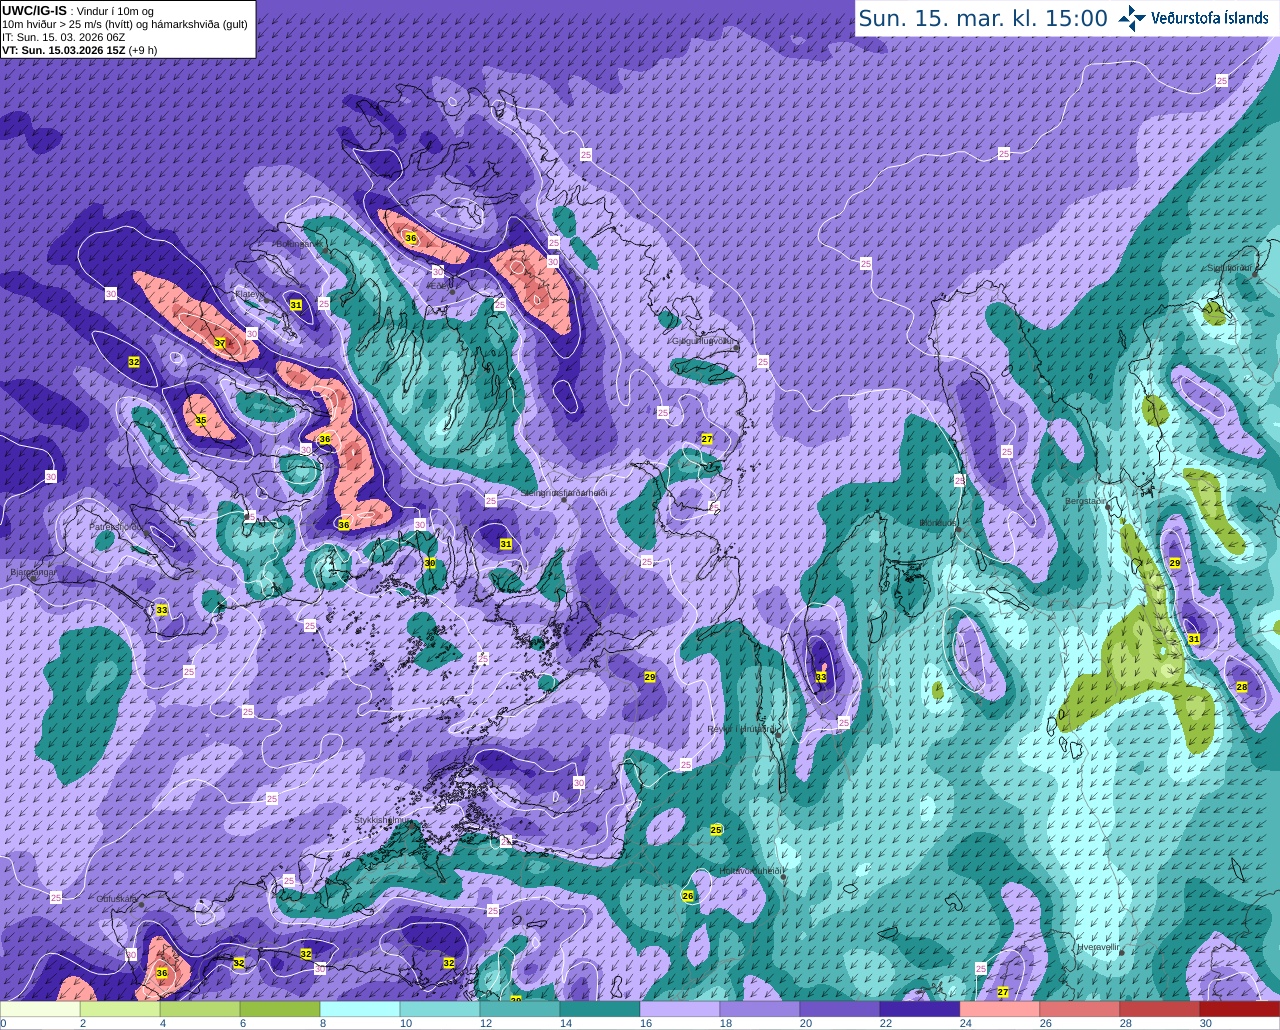Select the Holtavörðuheiði station label

[750, 871]
